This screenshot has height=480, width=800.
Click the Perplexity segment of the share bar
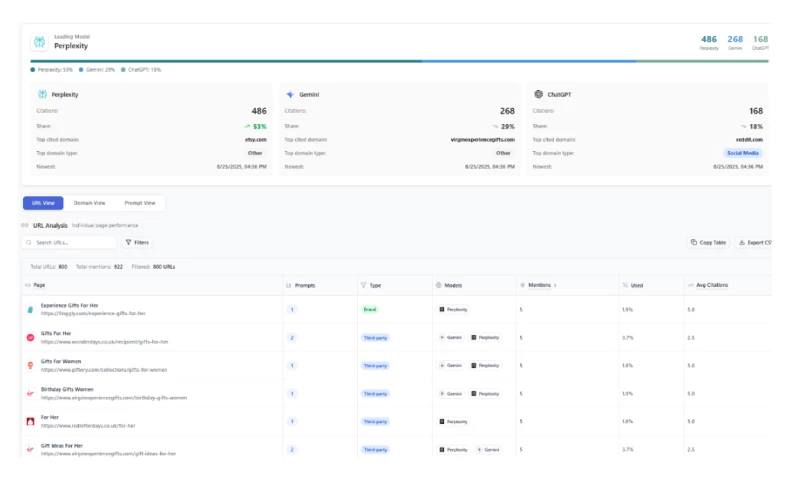point(226,61)
